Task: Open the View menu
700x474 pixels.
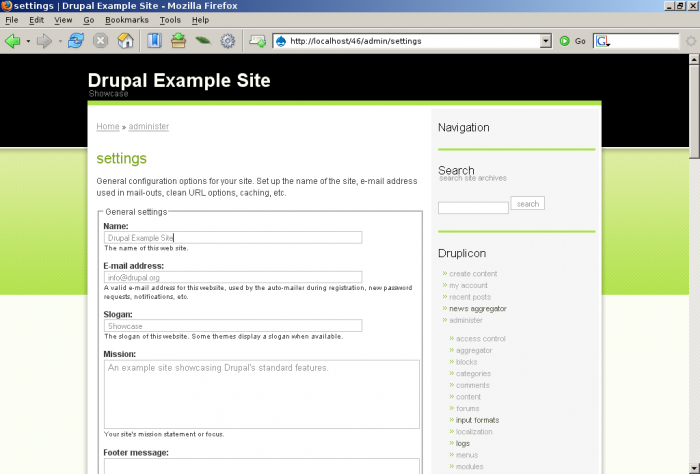Action: pos(63,20)
